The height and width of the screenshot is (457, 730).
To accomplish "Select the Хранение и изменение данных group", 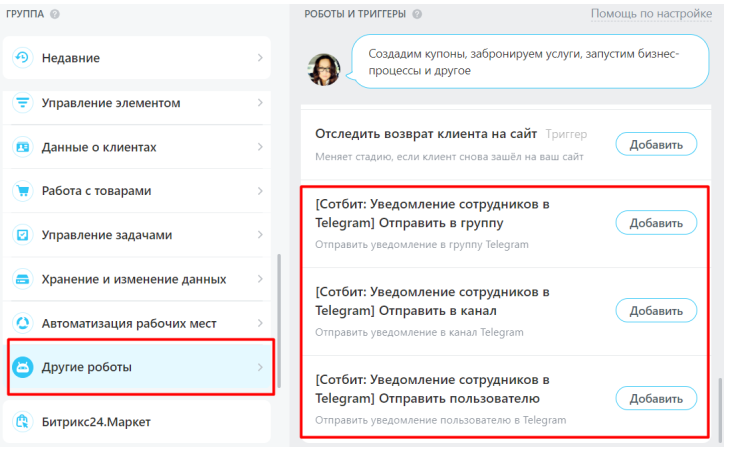I will [137, 279].
